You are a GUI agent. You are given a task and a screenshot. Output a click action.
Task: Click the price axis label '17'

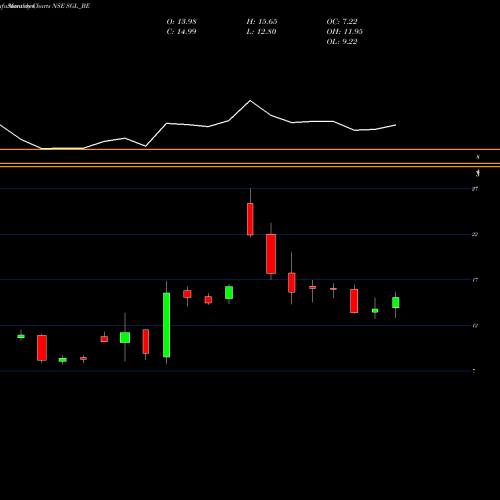(x=475, y=280)
